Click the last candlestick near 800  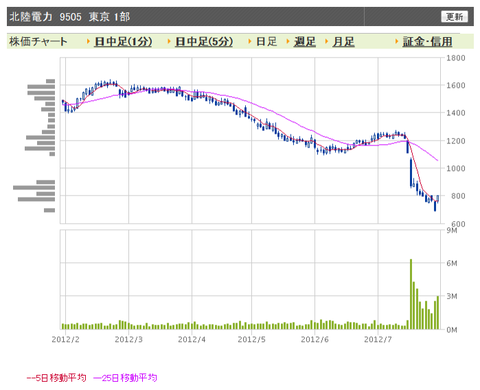438,199
